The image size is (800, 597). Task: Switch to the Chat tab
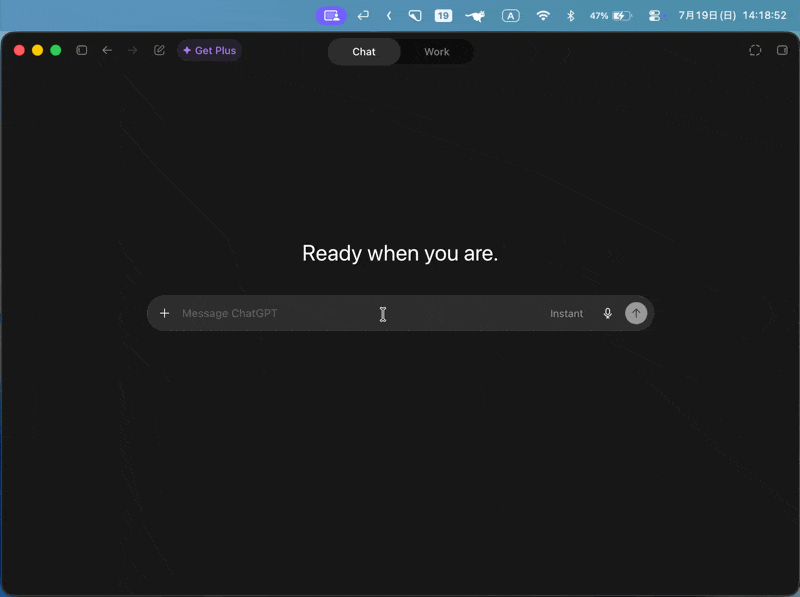pos(364,52)
